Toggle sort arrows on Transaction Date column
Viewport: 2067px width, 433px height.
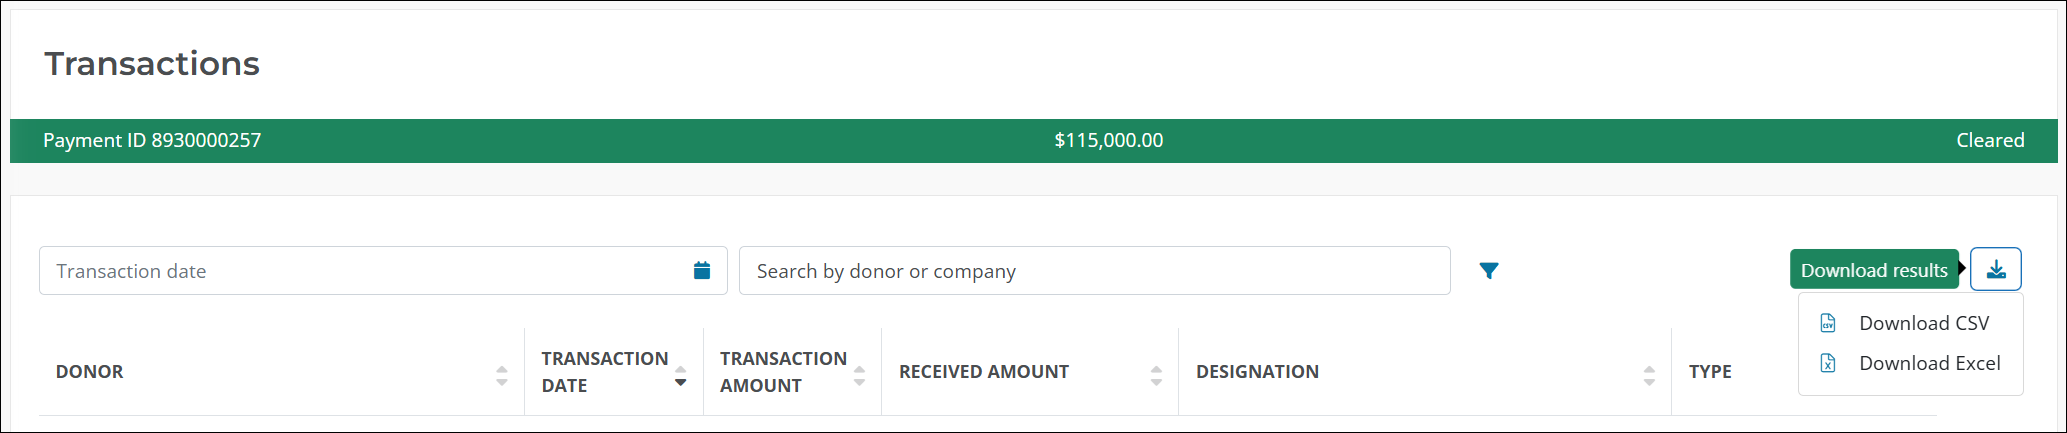click(681, 376)
